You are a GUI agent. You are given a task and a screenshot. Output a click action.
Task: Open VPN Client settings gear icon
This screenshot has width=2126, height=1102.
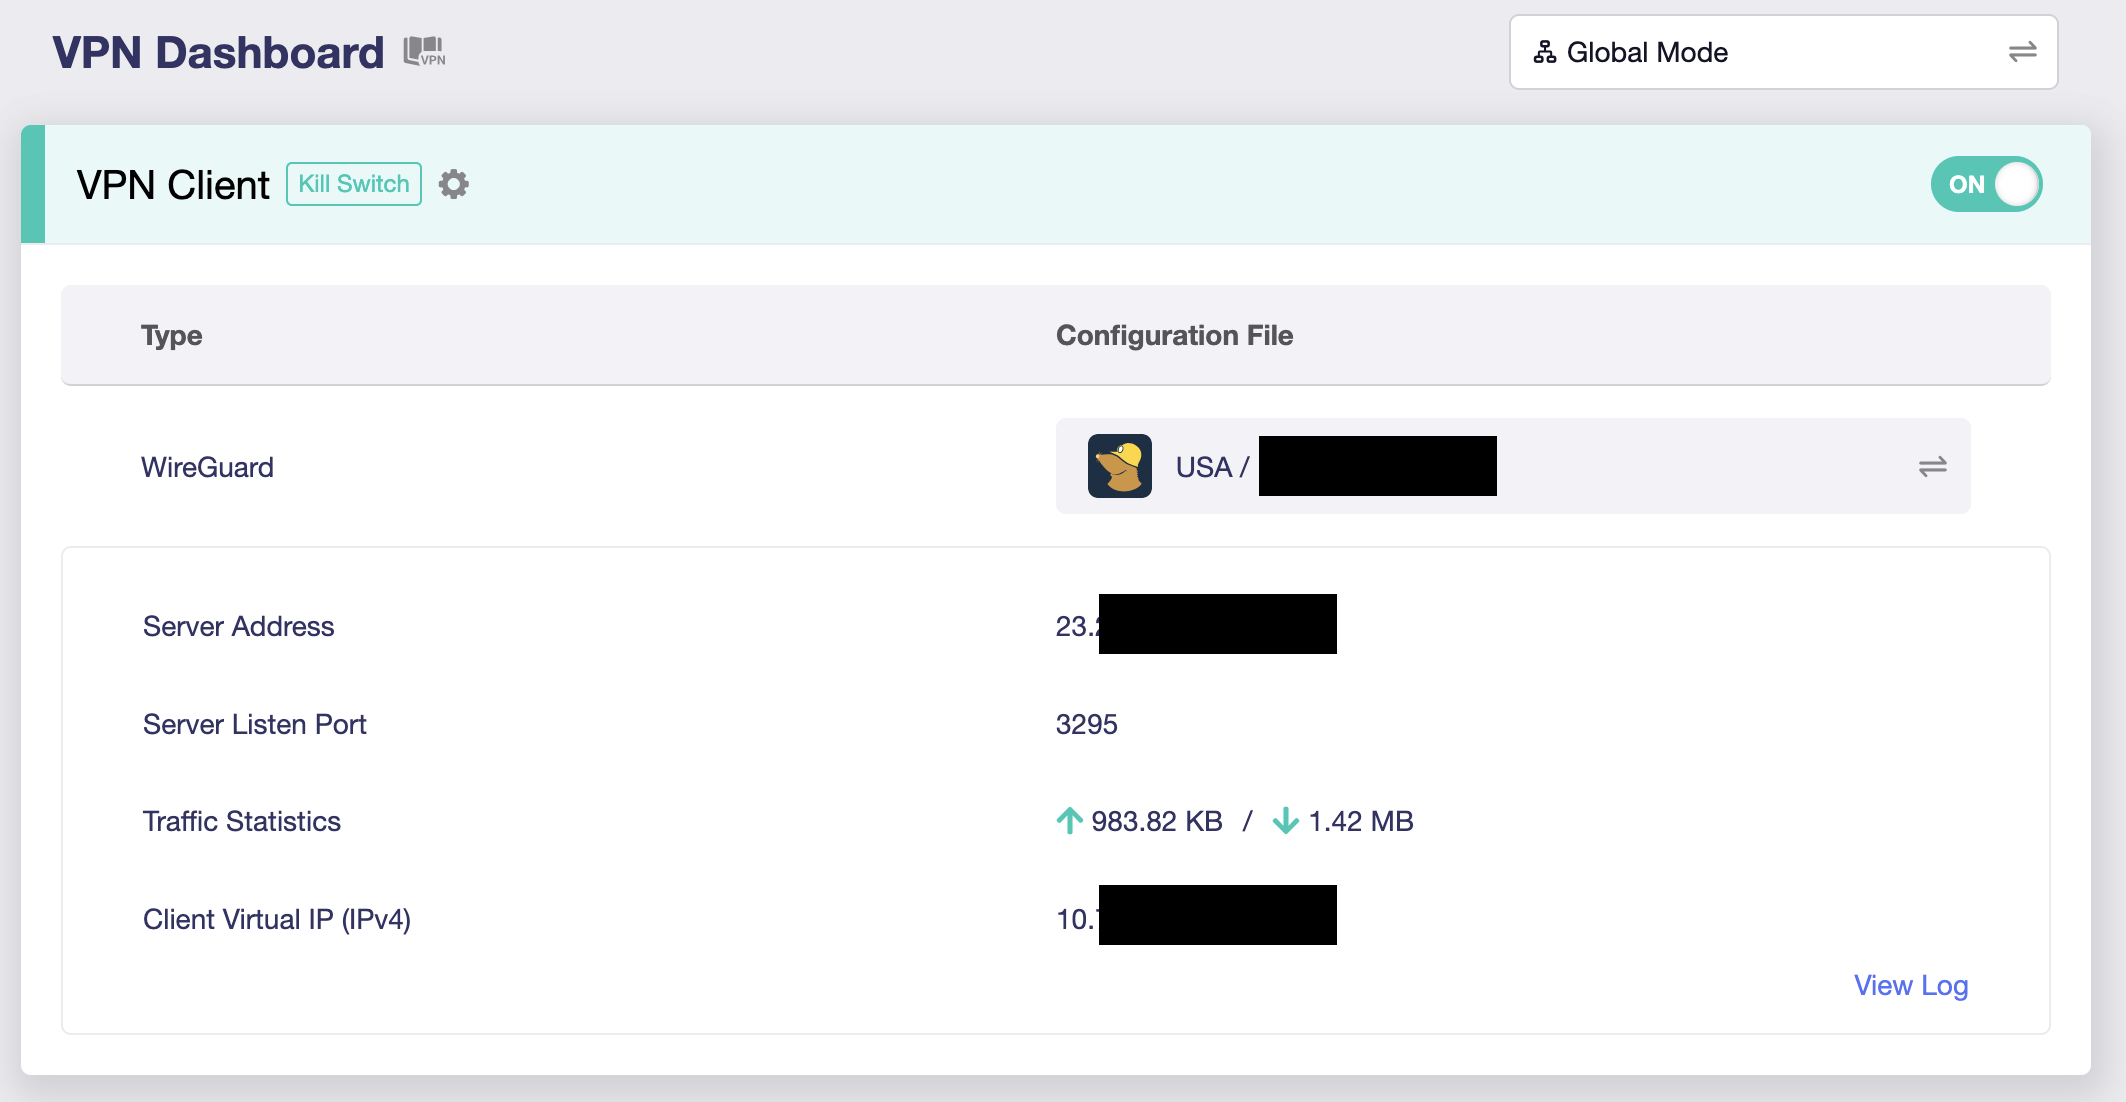[x=454, y=184]
